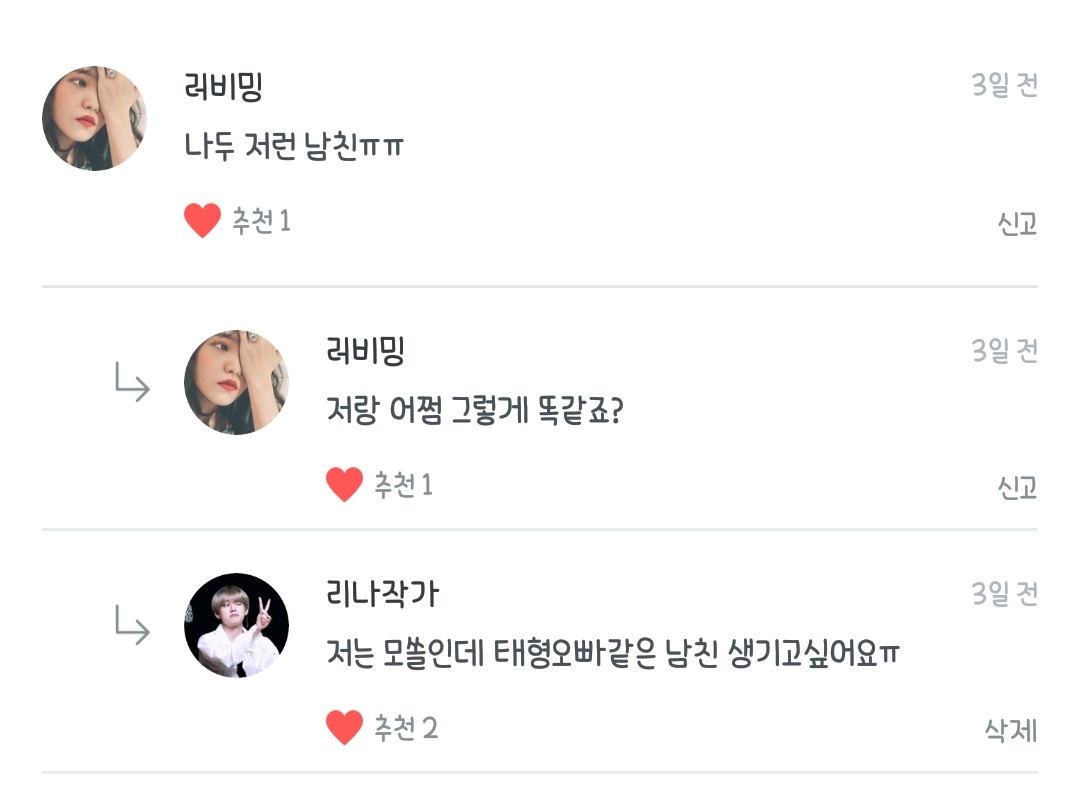Click the 3일 전 timestamp on 리나작가's reply
Viewport: 1080px width, 810px height.
click(1004, 595)
